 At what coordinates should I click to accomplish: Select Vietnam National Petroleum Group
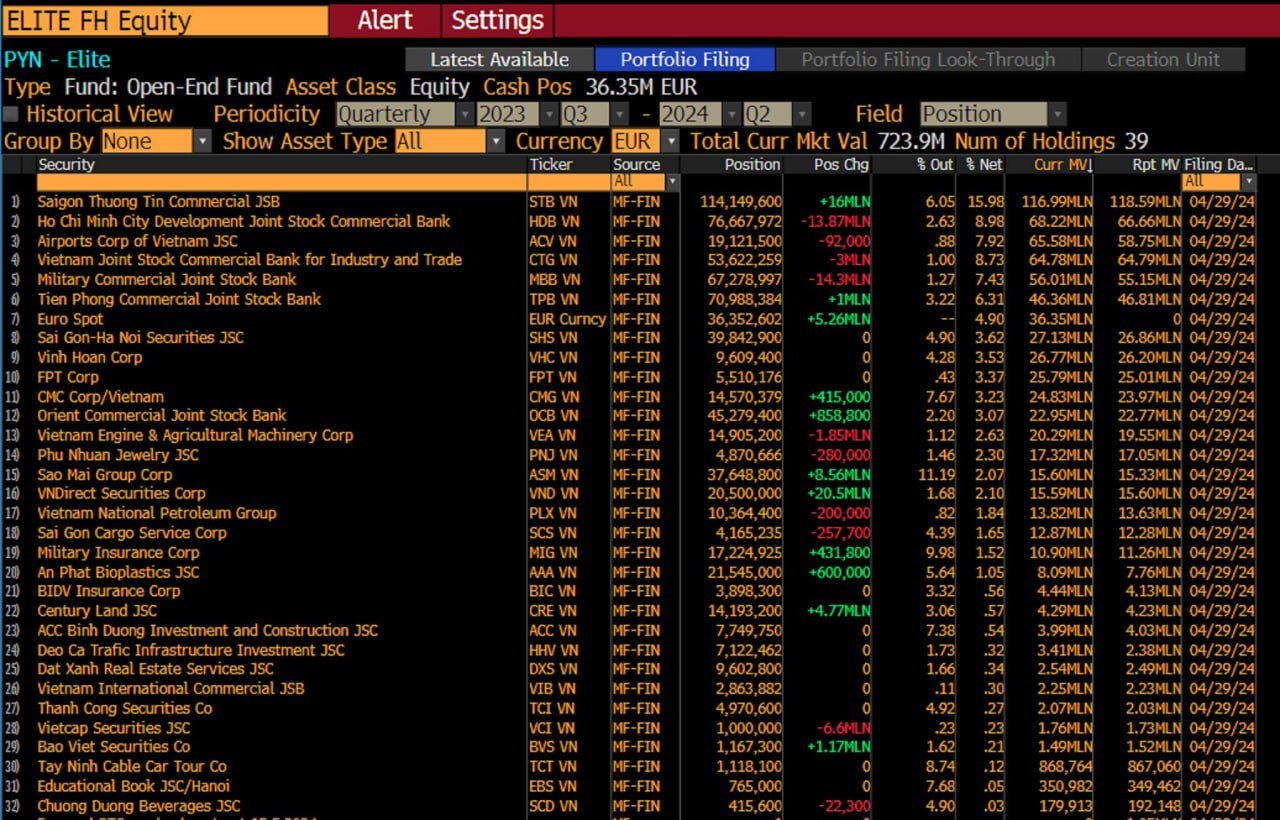coord(157,513)
